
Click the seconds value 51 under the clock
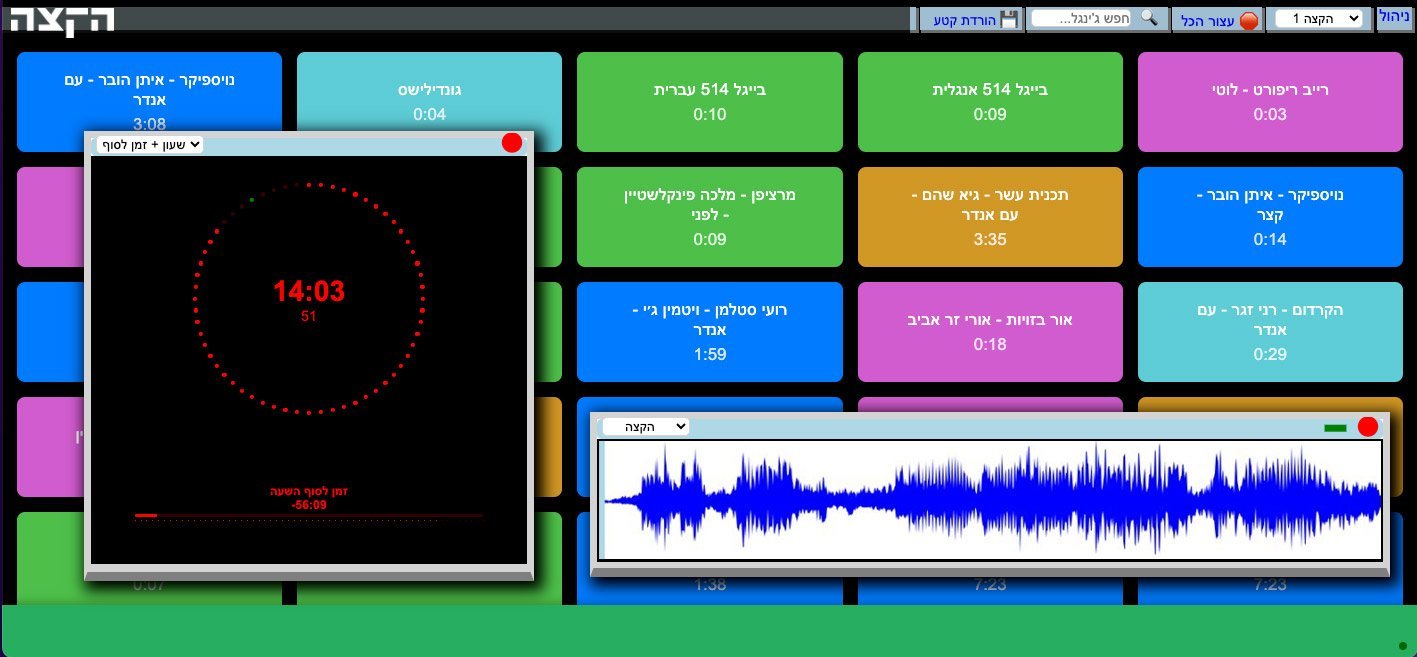point(309,316)
